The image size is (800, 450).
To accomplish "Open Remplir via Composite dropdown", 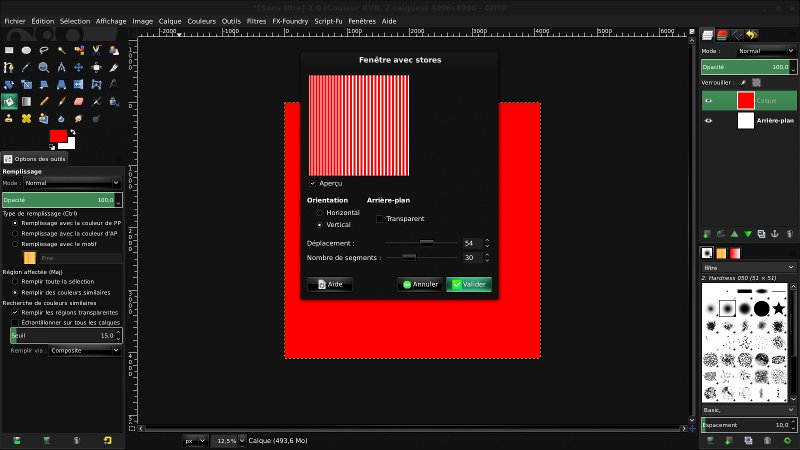I will (85, 351).
